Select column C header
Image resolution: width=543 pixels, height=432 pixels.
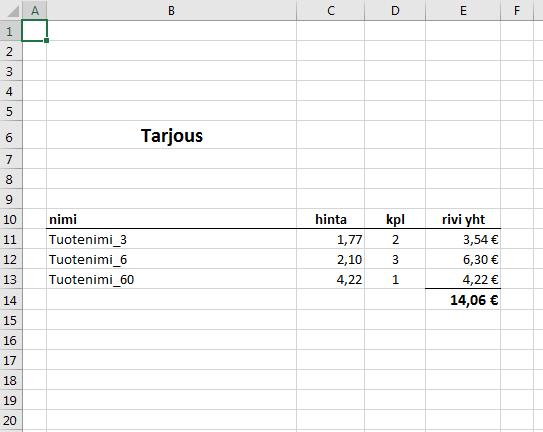(x=331, y=10)
